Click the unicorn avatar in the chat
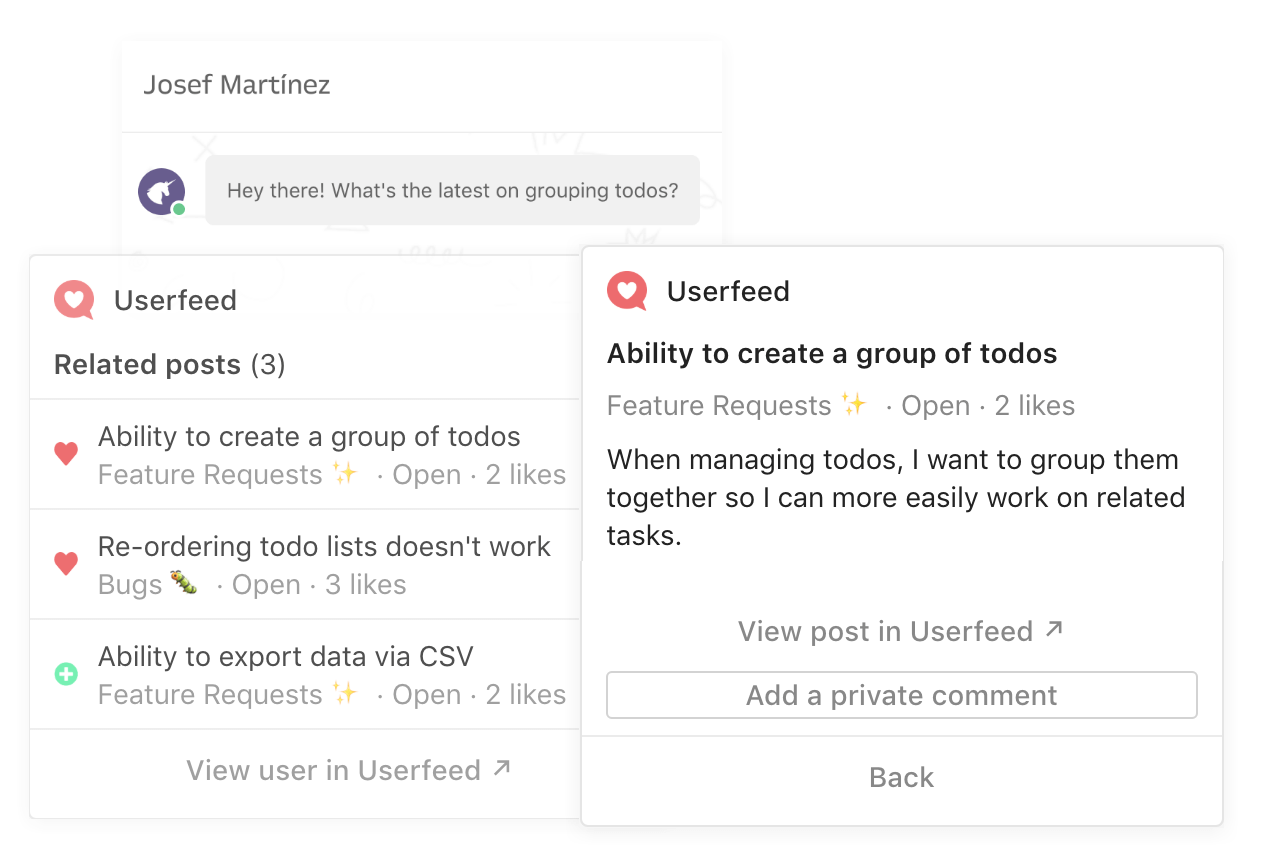1268x866 pixels. coord(161,190)
